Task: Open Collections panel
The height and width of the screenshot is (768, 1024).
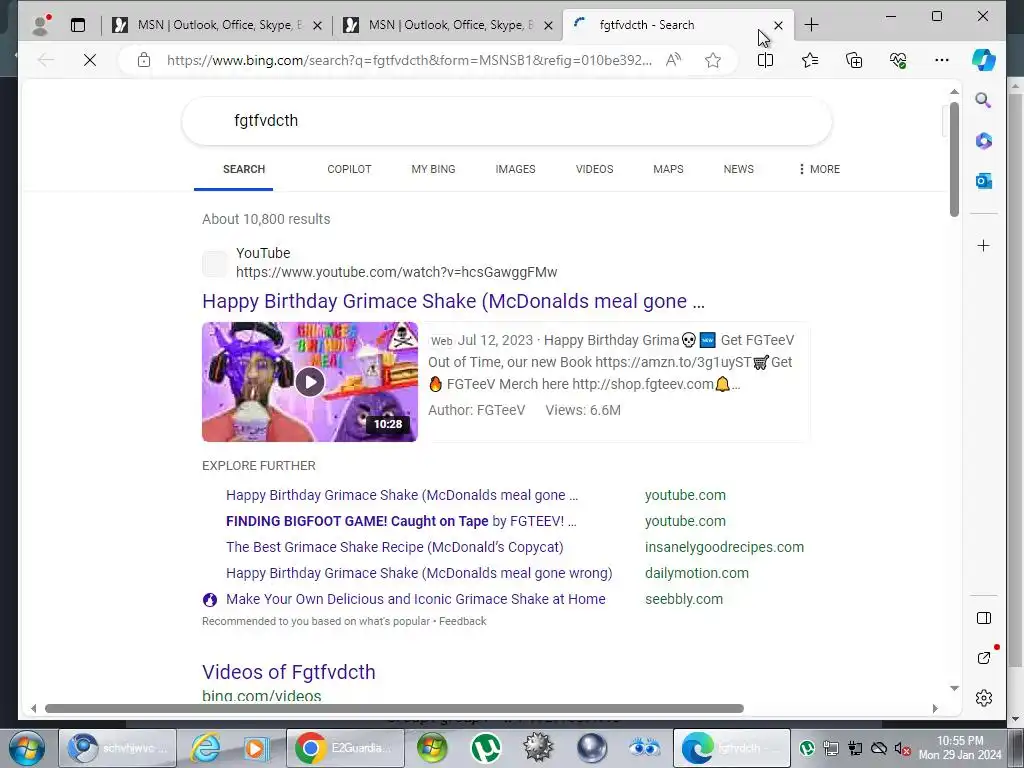Action: click(x=854, y=60)
